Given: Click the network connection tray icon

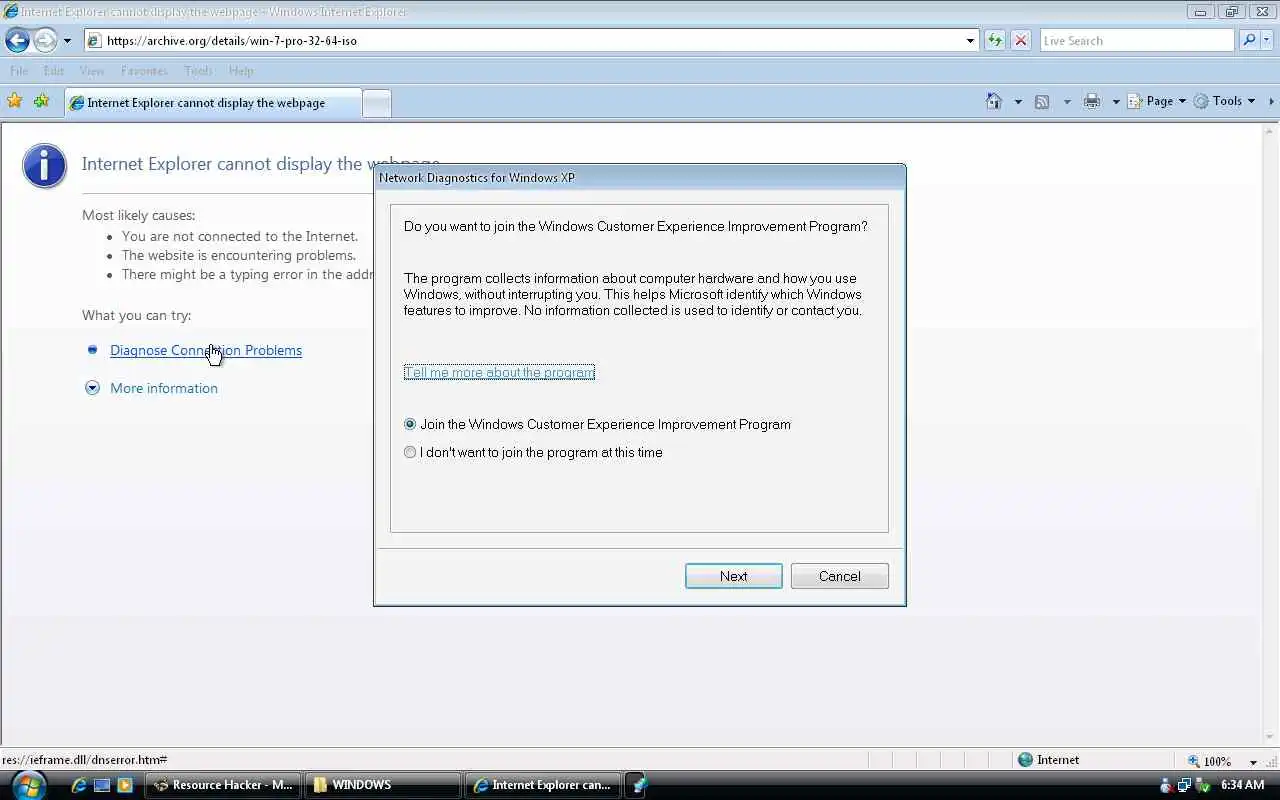Looking at the screenshot, I should (x=1184, y=786).
